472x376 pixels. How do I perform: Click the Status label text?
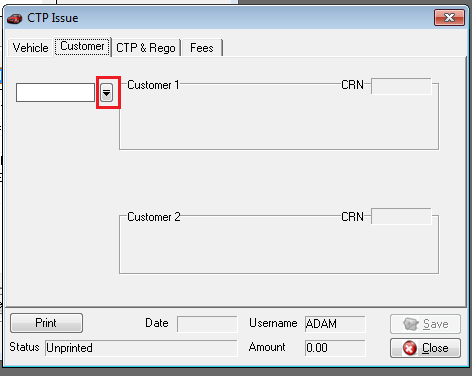(x=24, y=347)
